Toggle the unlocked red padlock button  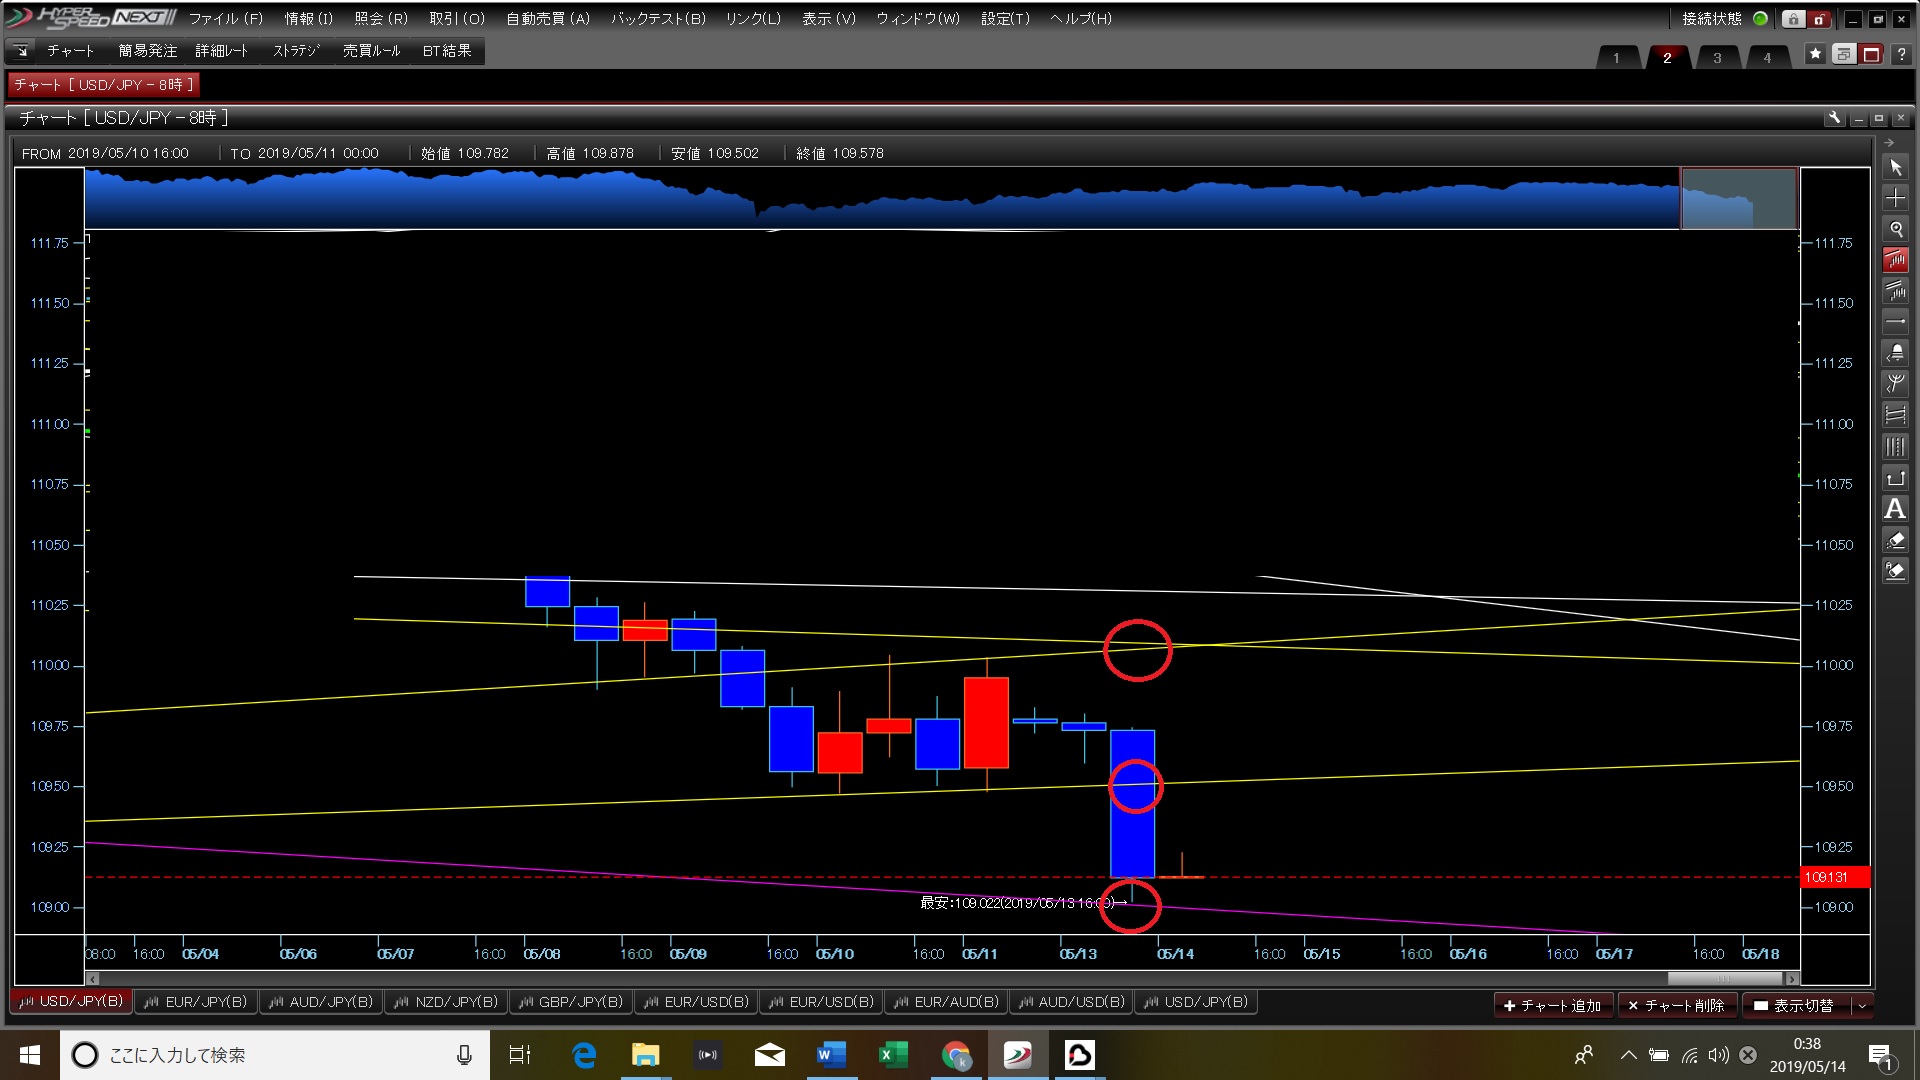coord(1819,19)
